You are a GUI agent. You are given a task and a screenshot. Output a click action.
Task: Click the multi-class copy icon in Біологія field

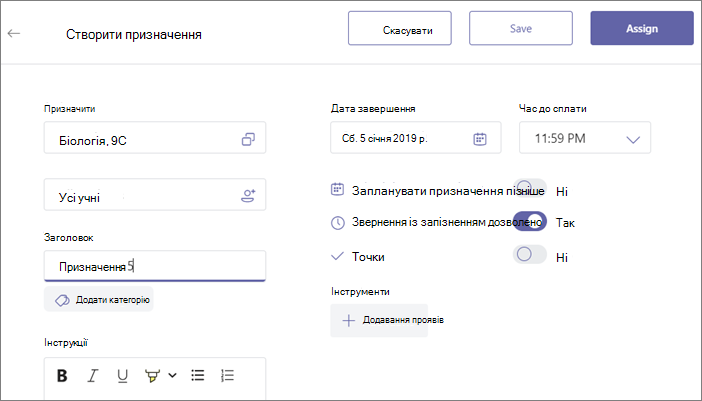248,139
